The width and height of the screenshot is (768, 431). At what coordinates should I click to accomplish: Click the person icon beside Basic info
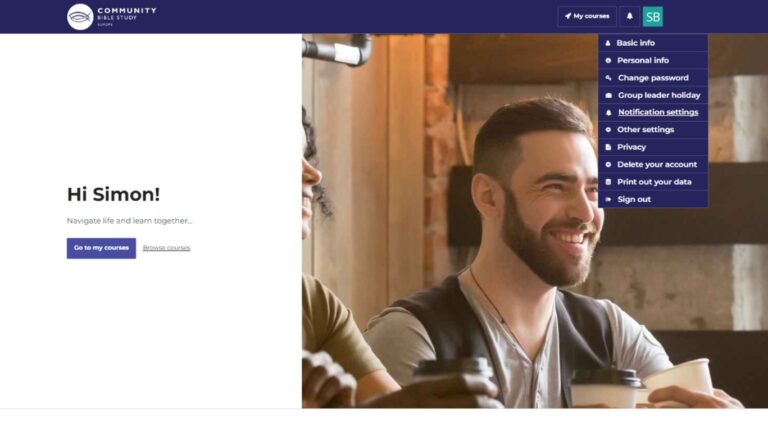coord(608,43)
